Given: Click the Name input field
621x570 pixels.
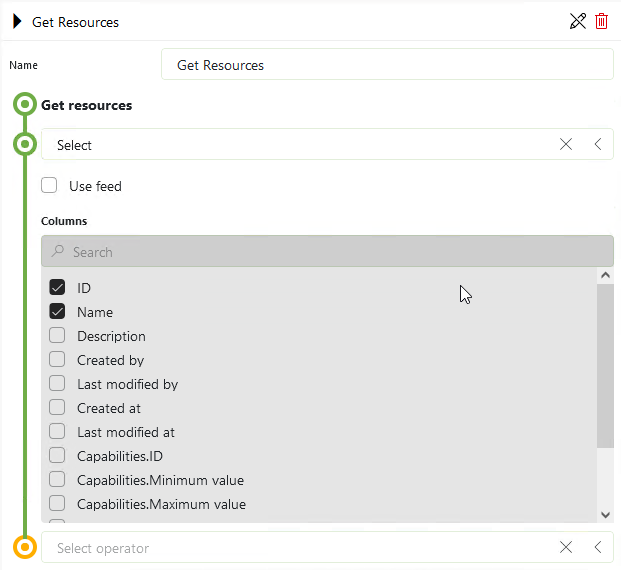Looking at the screenshot, I should [x=387, y=64].
